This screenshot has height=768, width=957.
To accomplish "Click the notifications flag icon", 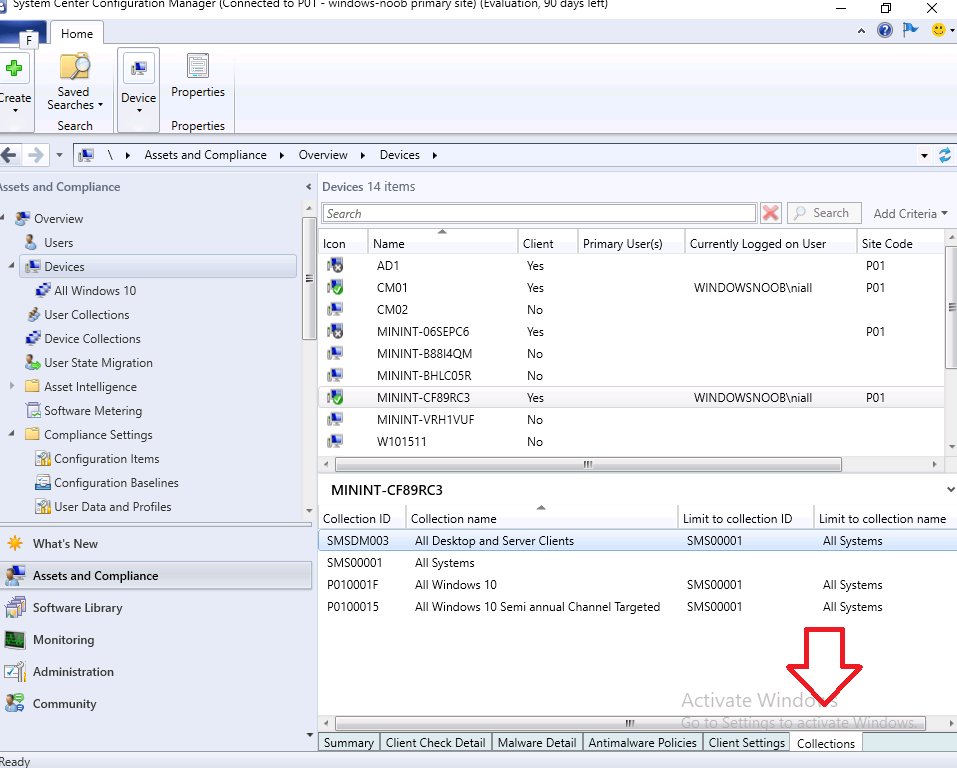I will (911, 29).
